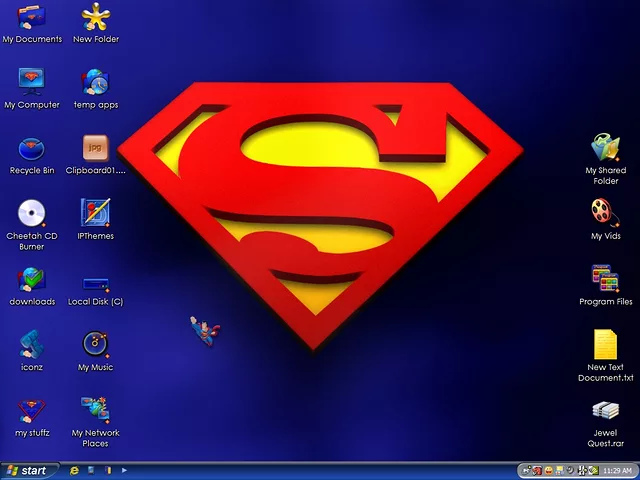This screenshot has width=640, height=480.
Task: Click the 'My Network Places' label
Action: click(96, 438)
